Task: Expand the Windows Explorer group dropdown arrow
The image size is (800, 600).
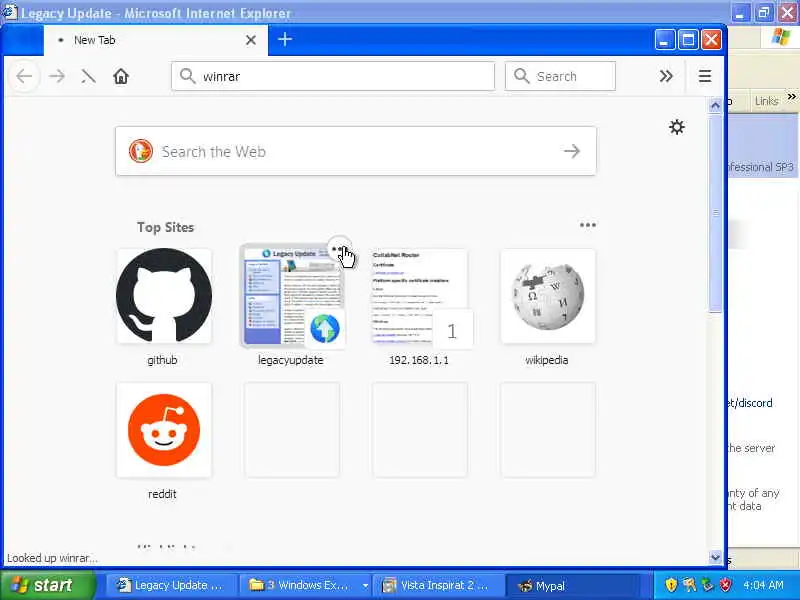Action: 365,585
